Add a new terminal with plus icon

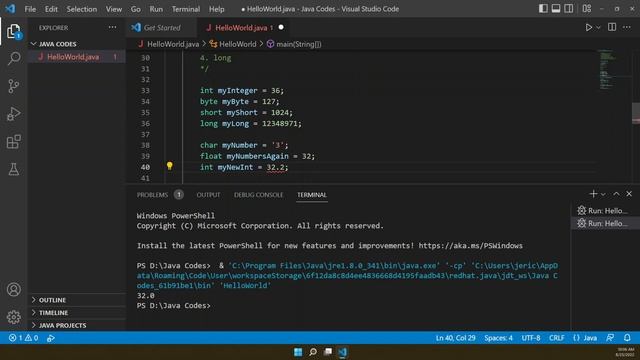(x=593, y=194)
